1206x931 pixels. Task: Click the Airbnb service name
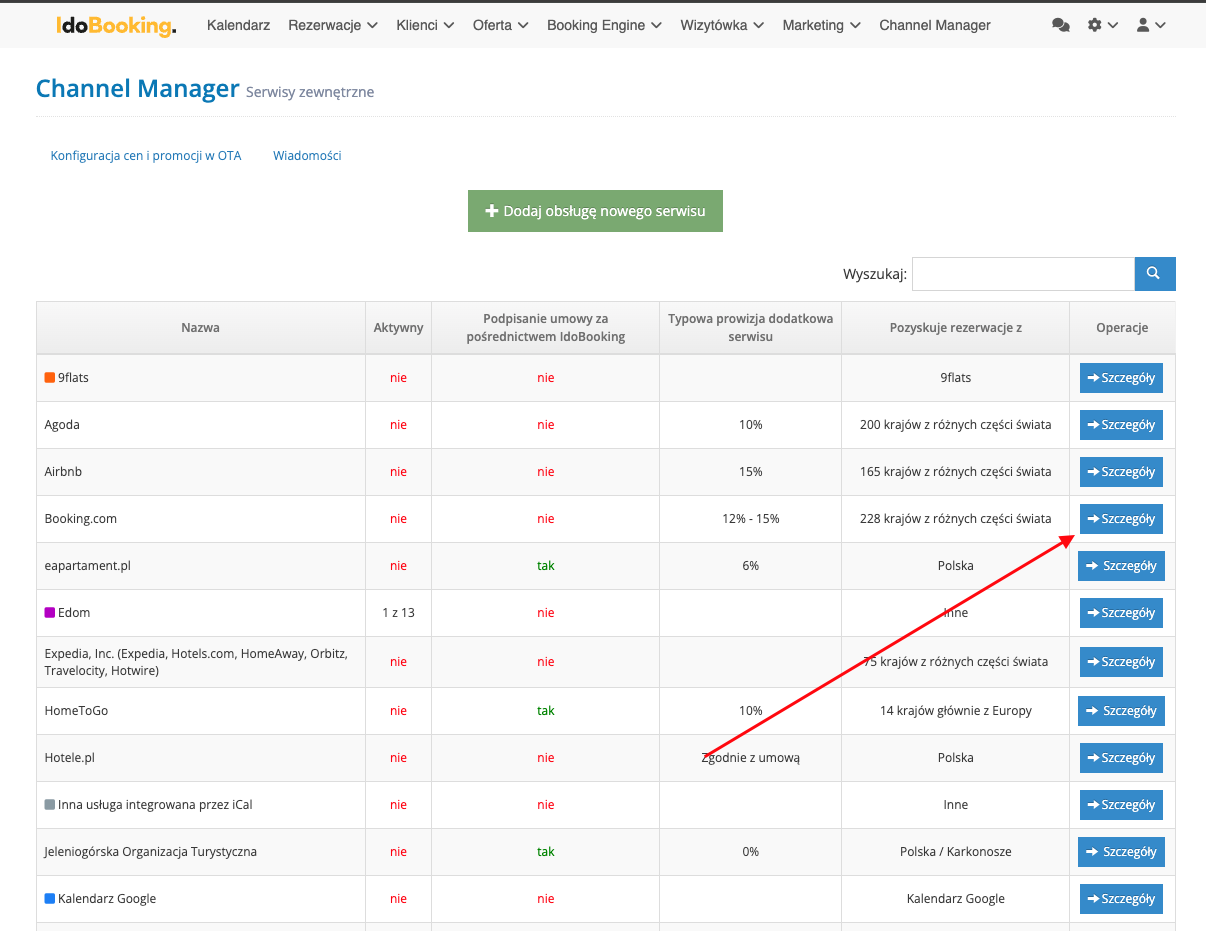[x=63, y=472]
